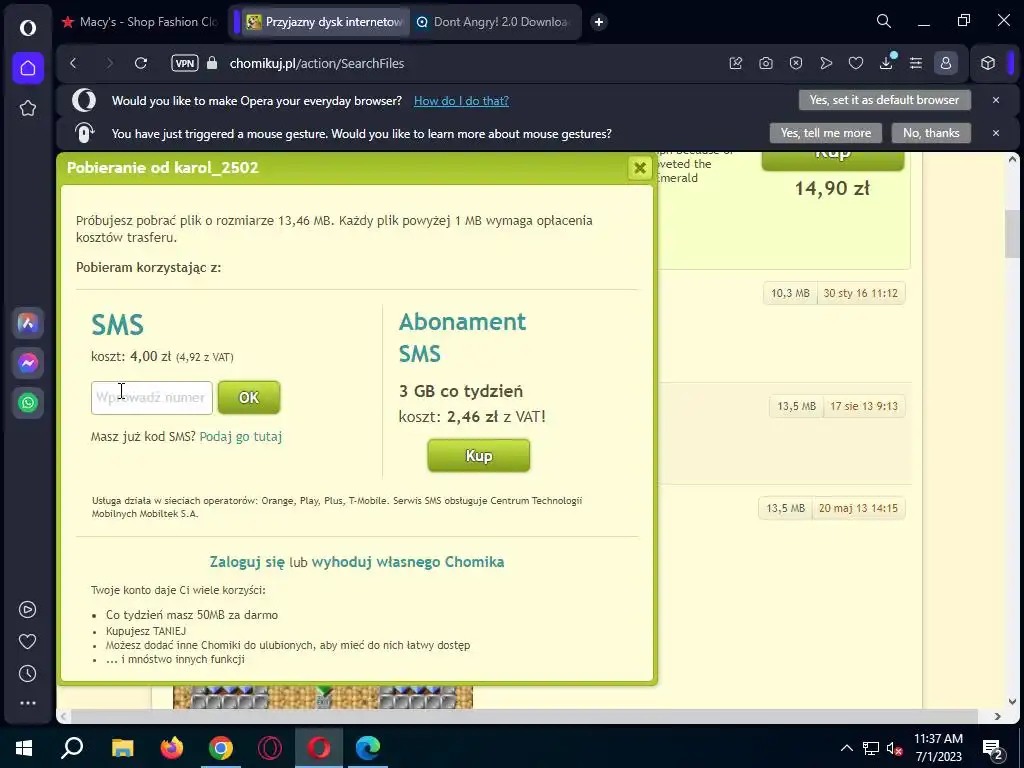
Task: Open the extensions cube icon
Action: coord(988,63)
